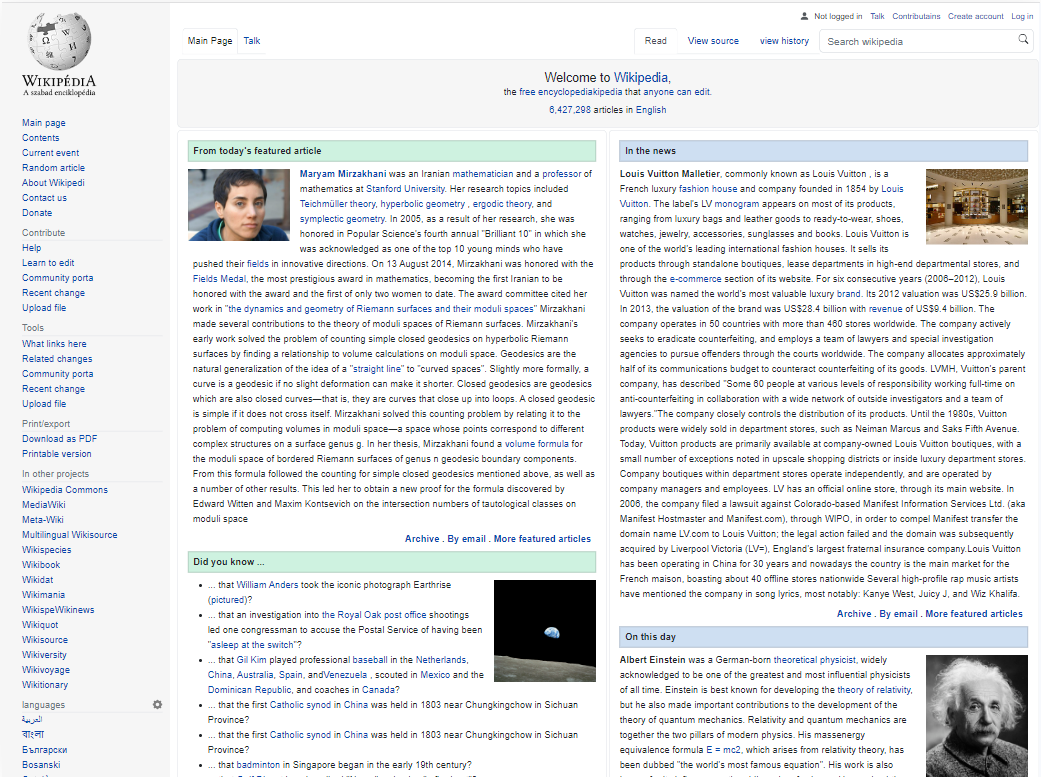Follow the Stanford University link
The width and height of the screenshot is (1041, 777).
[x=405, y=189]
